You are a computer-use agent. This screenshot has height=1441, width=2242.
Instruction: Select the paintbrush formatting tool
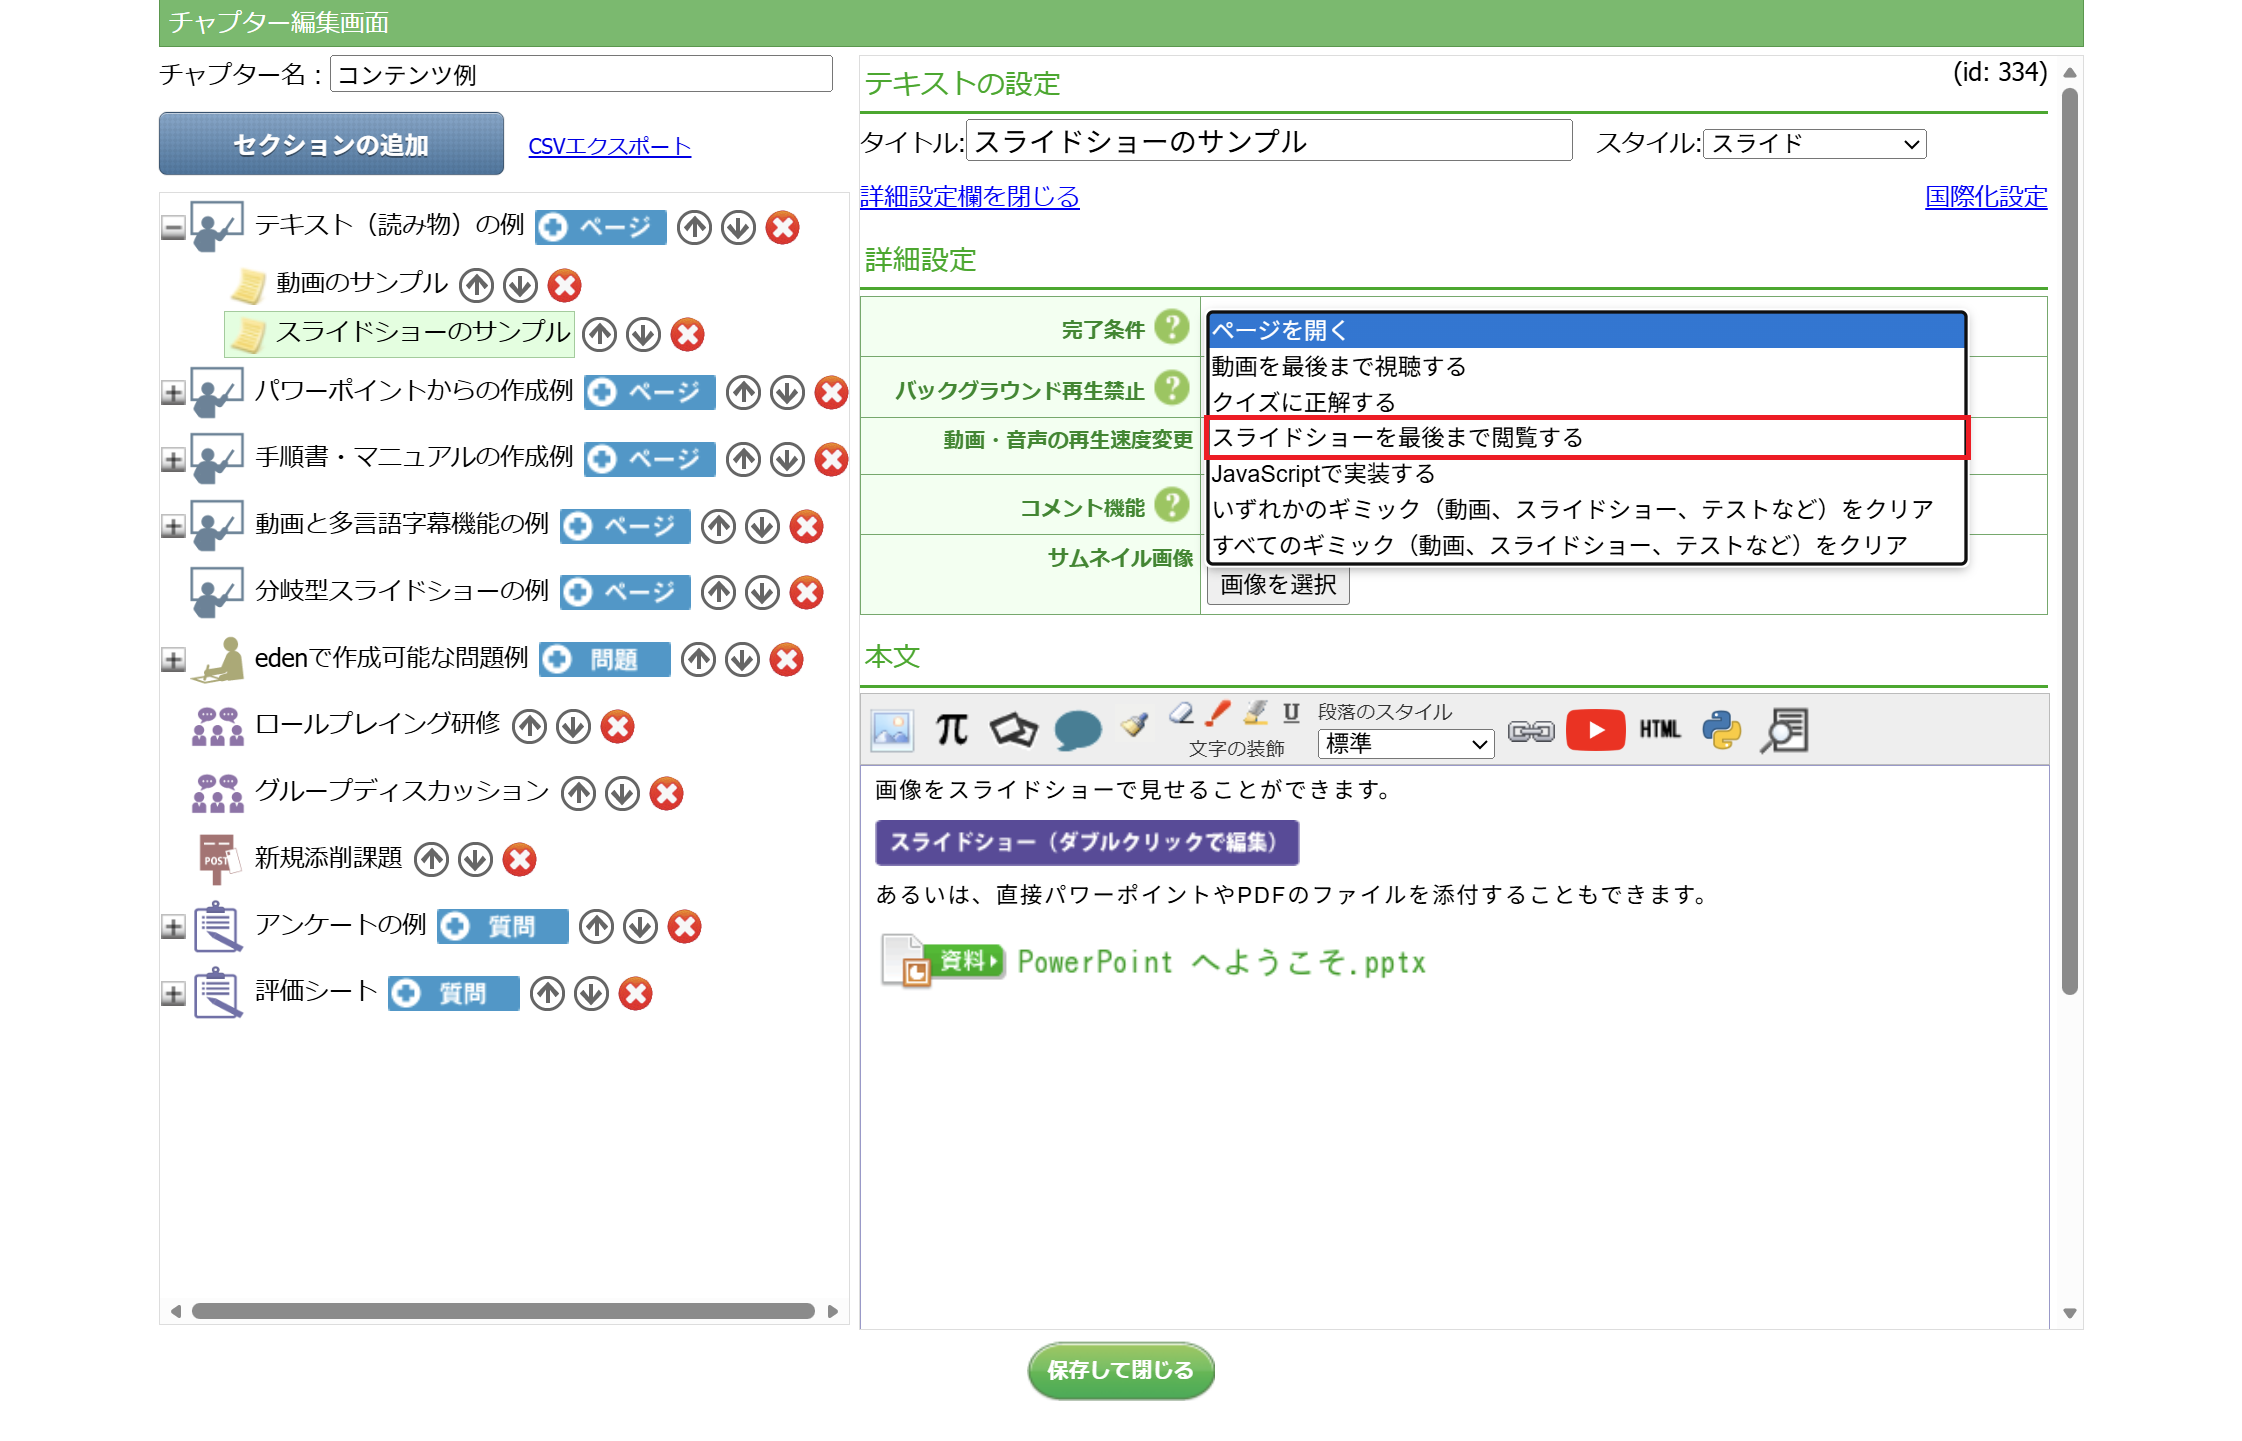[x=1134, y=724]
